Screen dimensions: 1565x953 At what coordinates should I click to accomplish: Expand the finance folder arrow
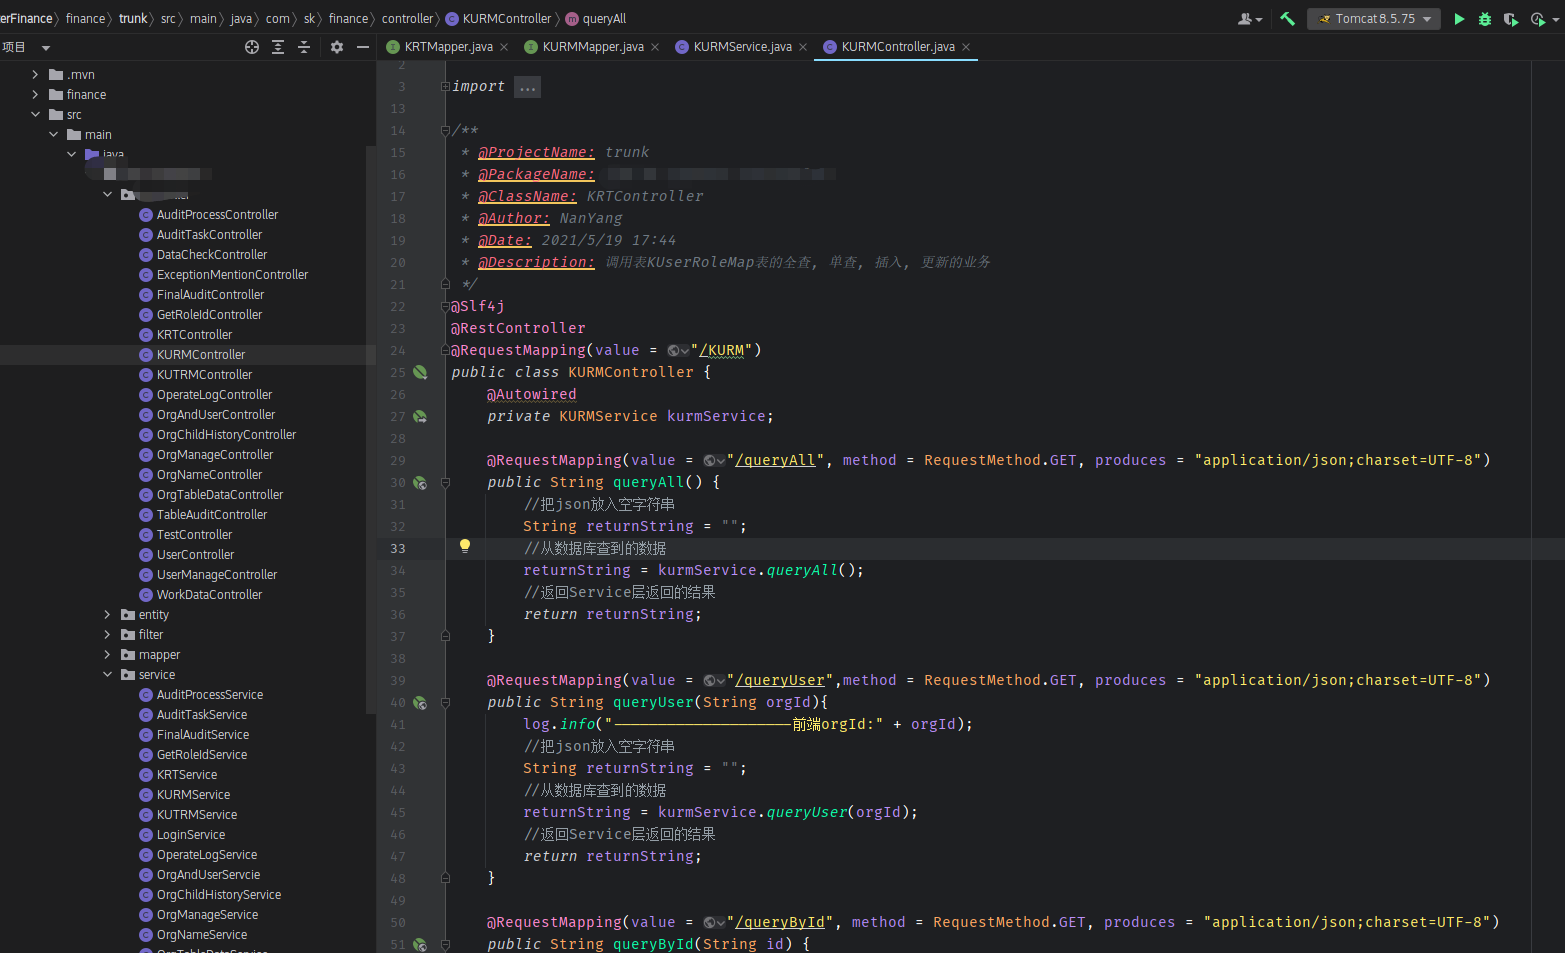pyautogui.click(x=35, y=95)
